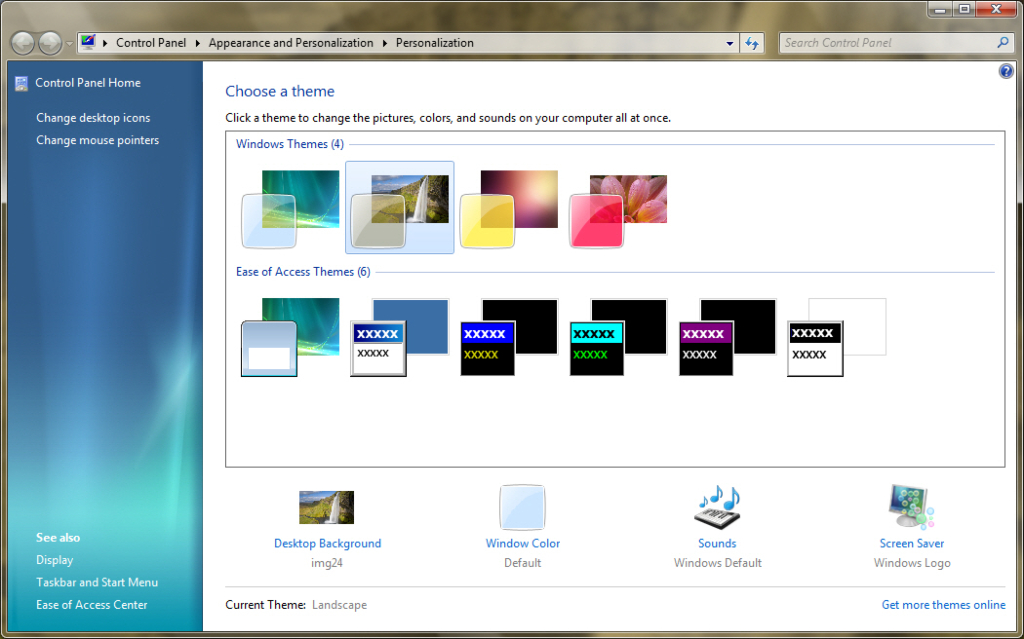Choose high contrast theme with green text
The width and height of the screenshot is (1024, 639).
click(618, 337)
